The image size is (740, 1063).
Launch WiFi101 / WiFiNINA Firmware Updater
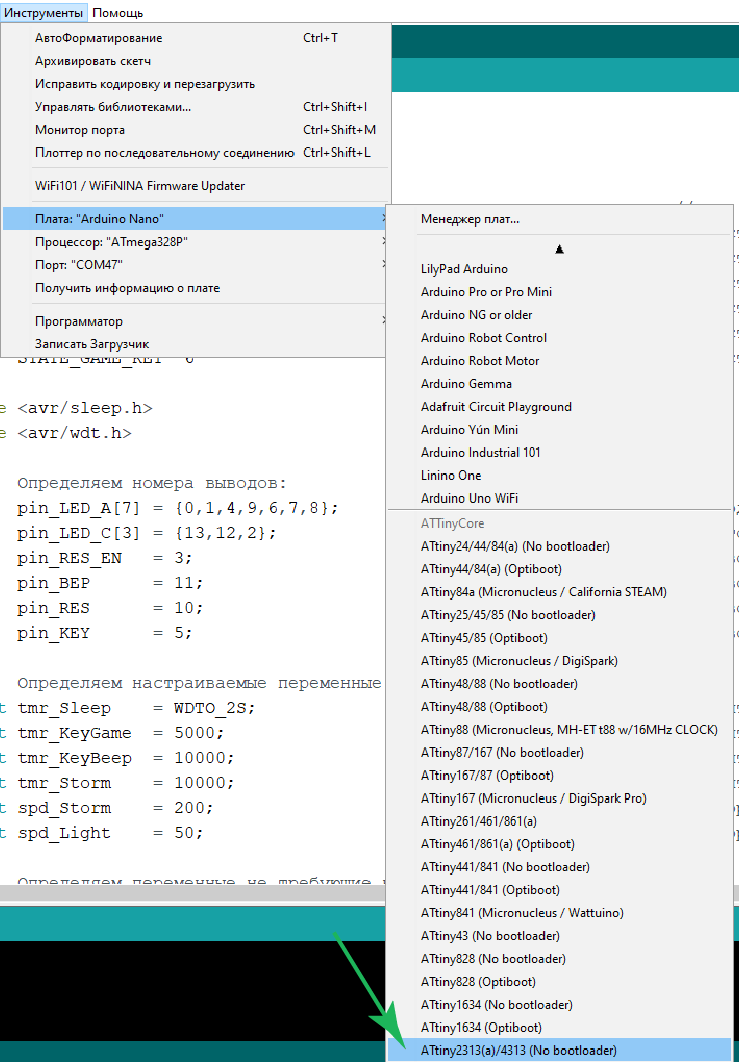point(197,186)
